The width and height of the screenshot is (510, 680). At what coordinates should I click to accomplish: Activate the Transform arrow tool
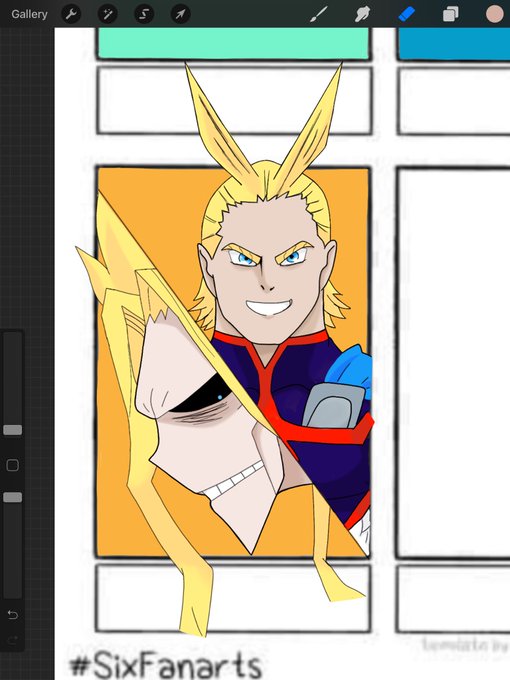[180, 14]
